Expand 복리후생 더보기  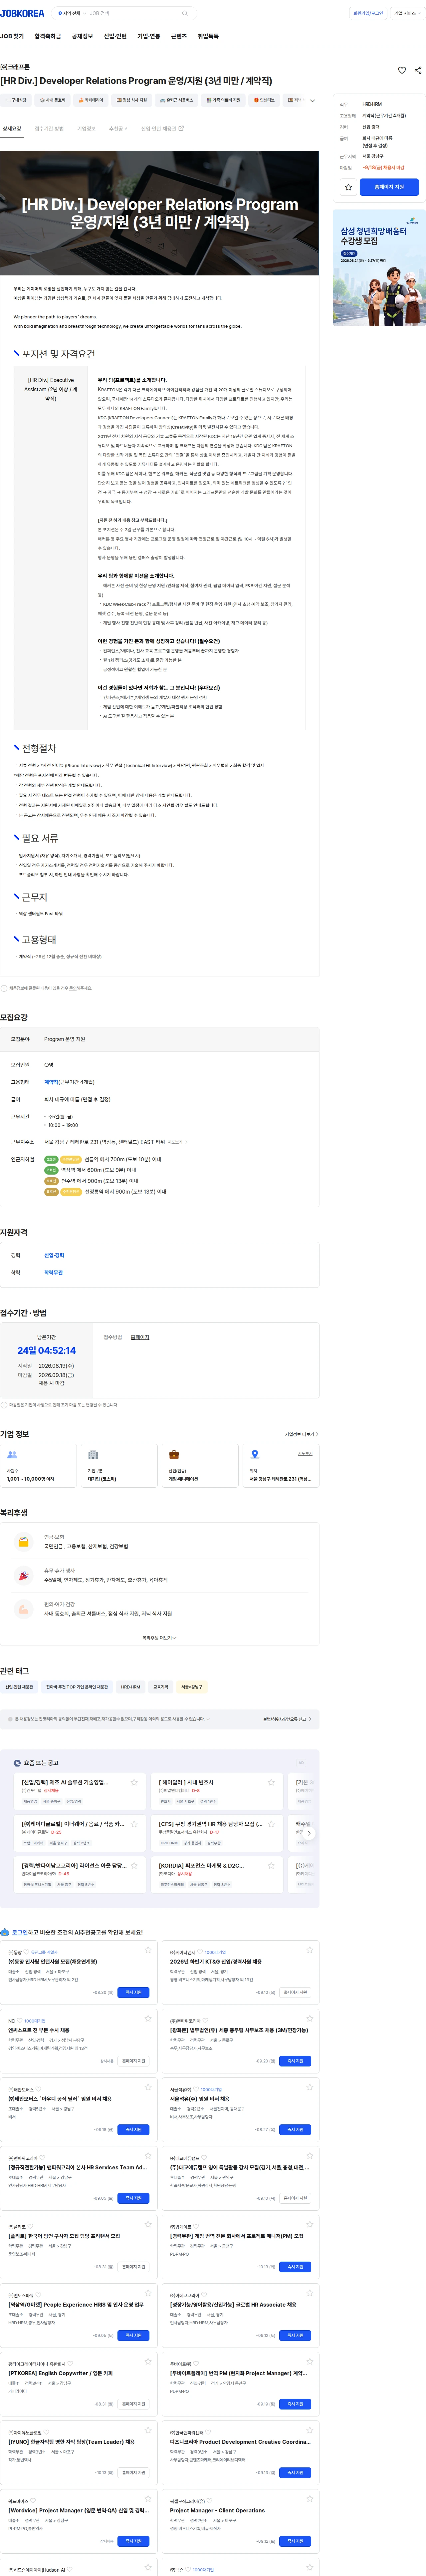click(x=159, y=1638)
